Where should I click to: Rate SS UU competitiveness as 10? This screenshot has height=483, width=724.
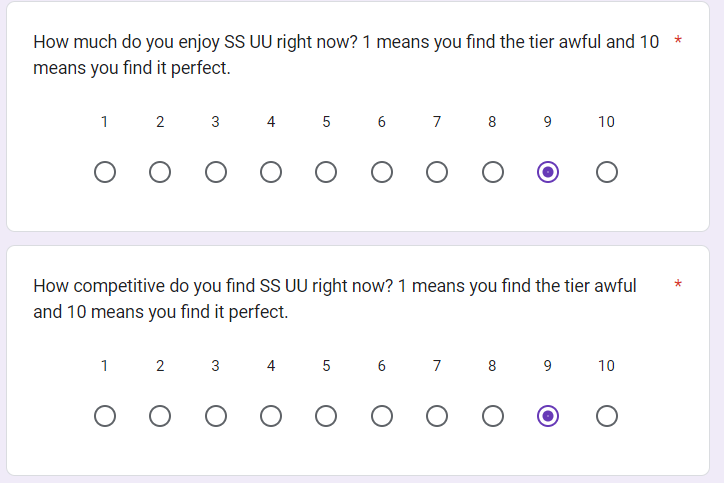(607, 416)
